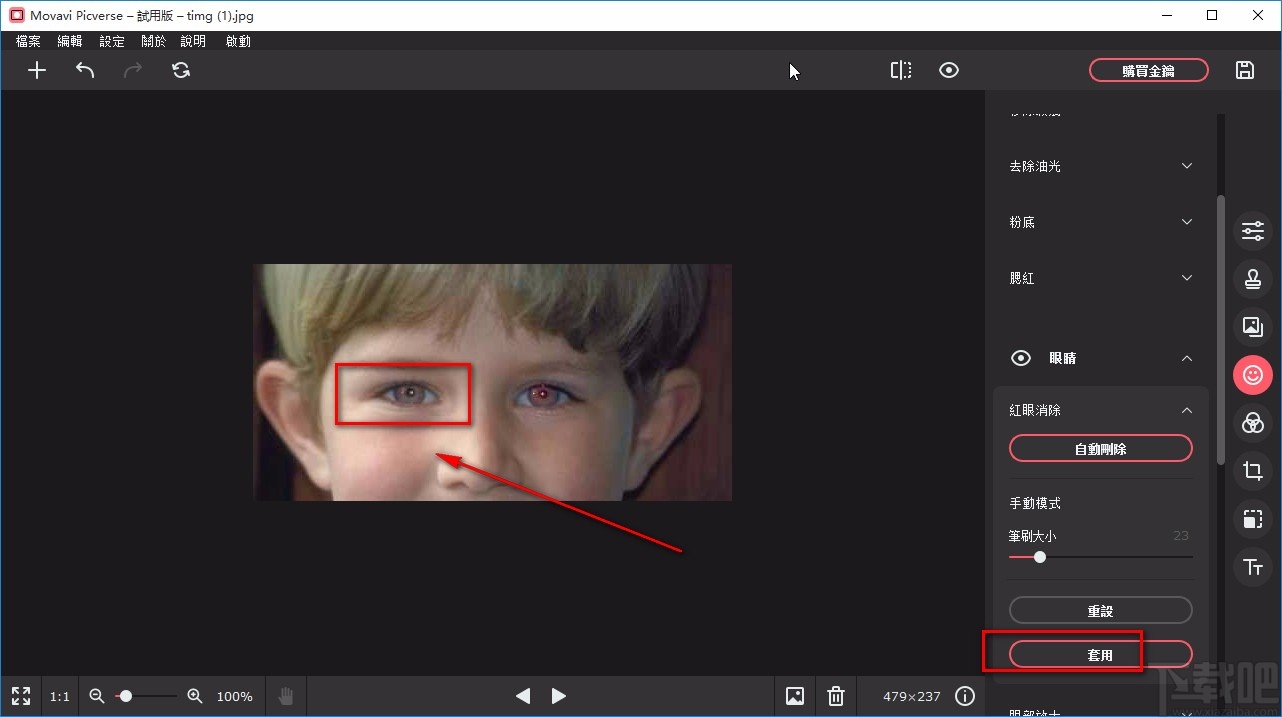Enable the preview eye in the toolbar

[x=948, y=70]
